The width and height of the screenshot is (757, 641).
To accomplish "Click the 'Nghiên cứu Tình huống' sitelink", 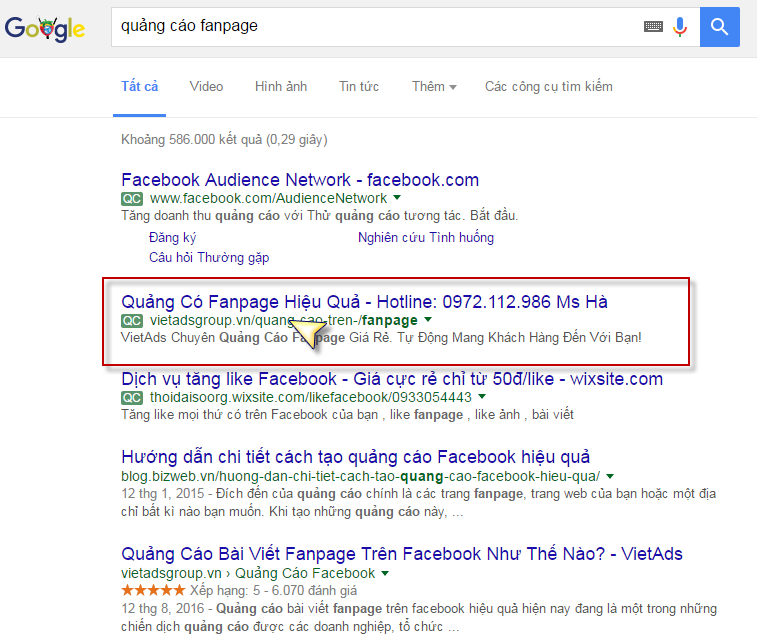I will (x=426, y=237).
